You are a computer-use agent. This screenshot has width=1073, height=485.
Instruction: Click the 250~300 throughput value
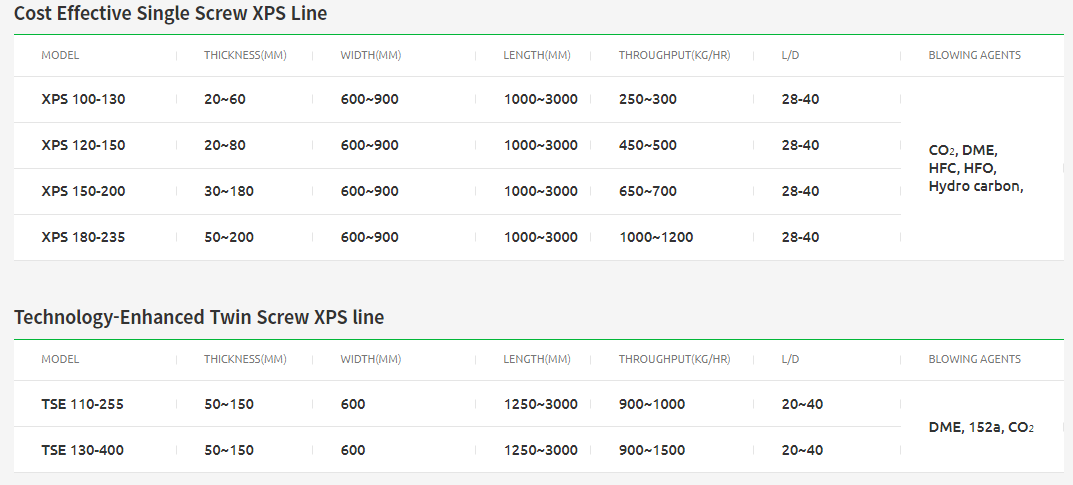click(x=648, y=99)
